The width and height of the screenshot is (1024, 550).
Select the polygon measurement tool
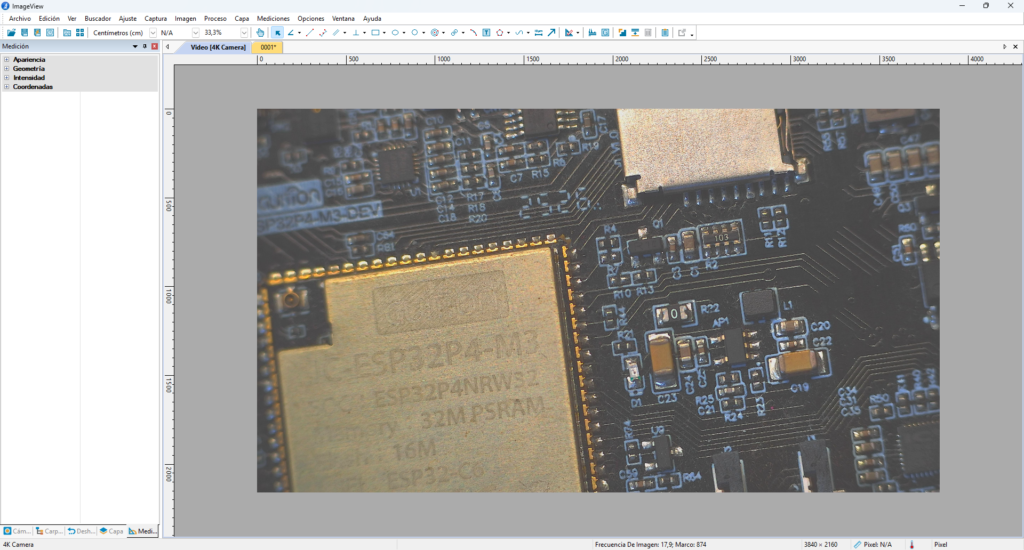coord(500,33)
